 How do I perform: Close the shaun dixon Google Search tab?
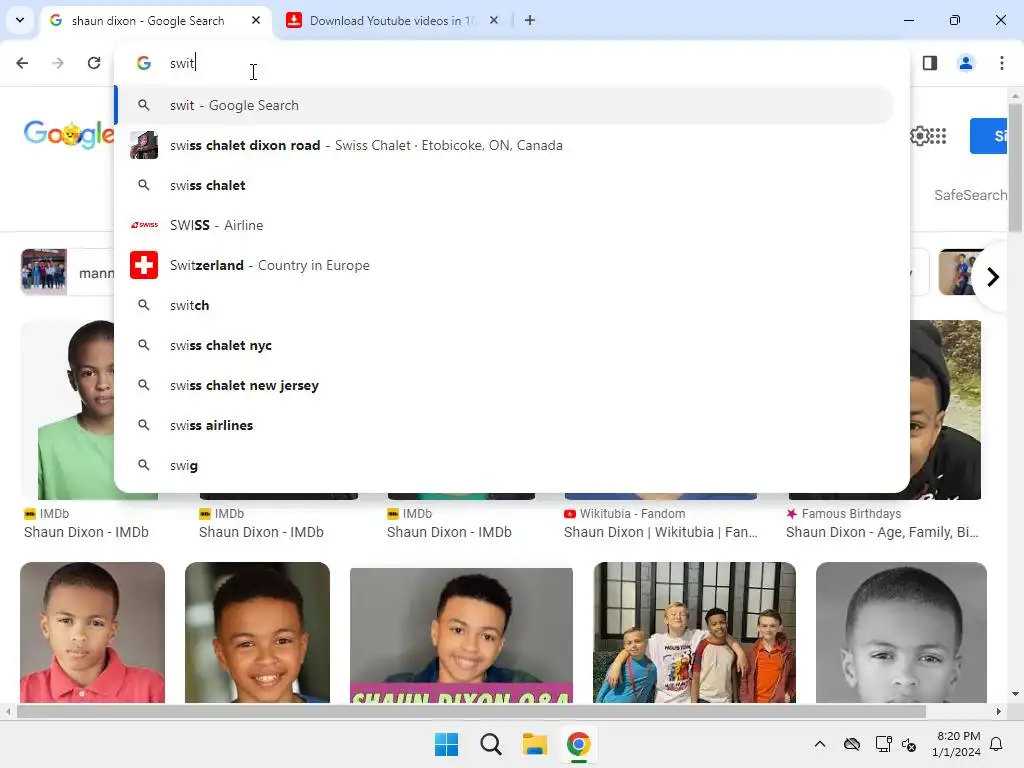[256, 20]
